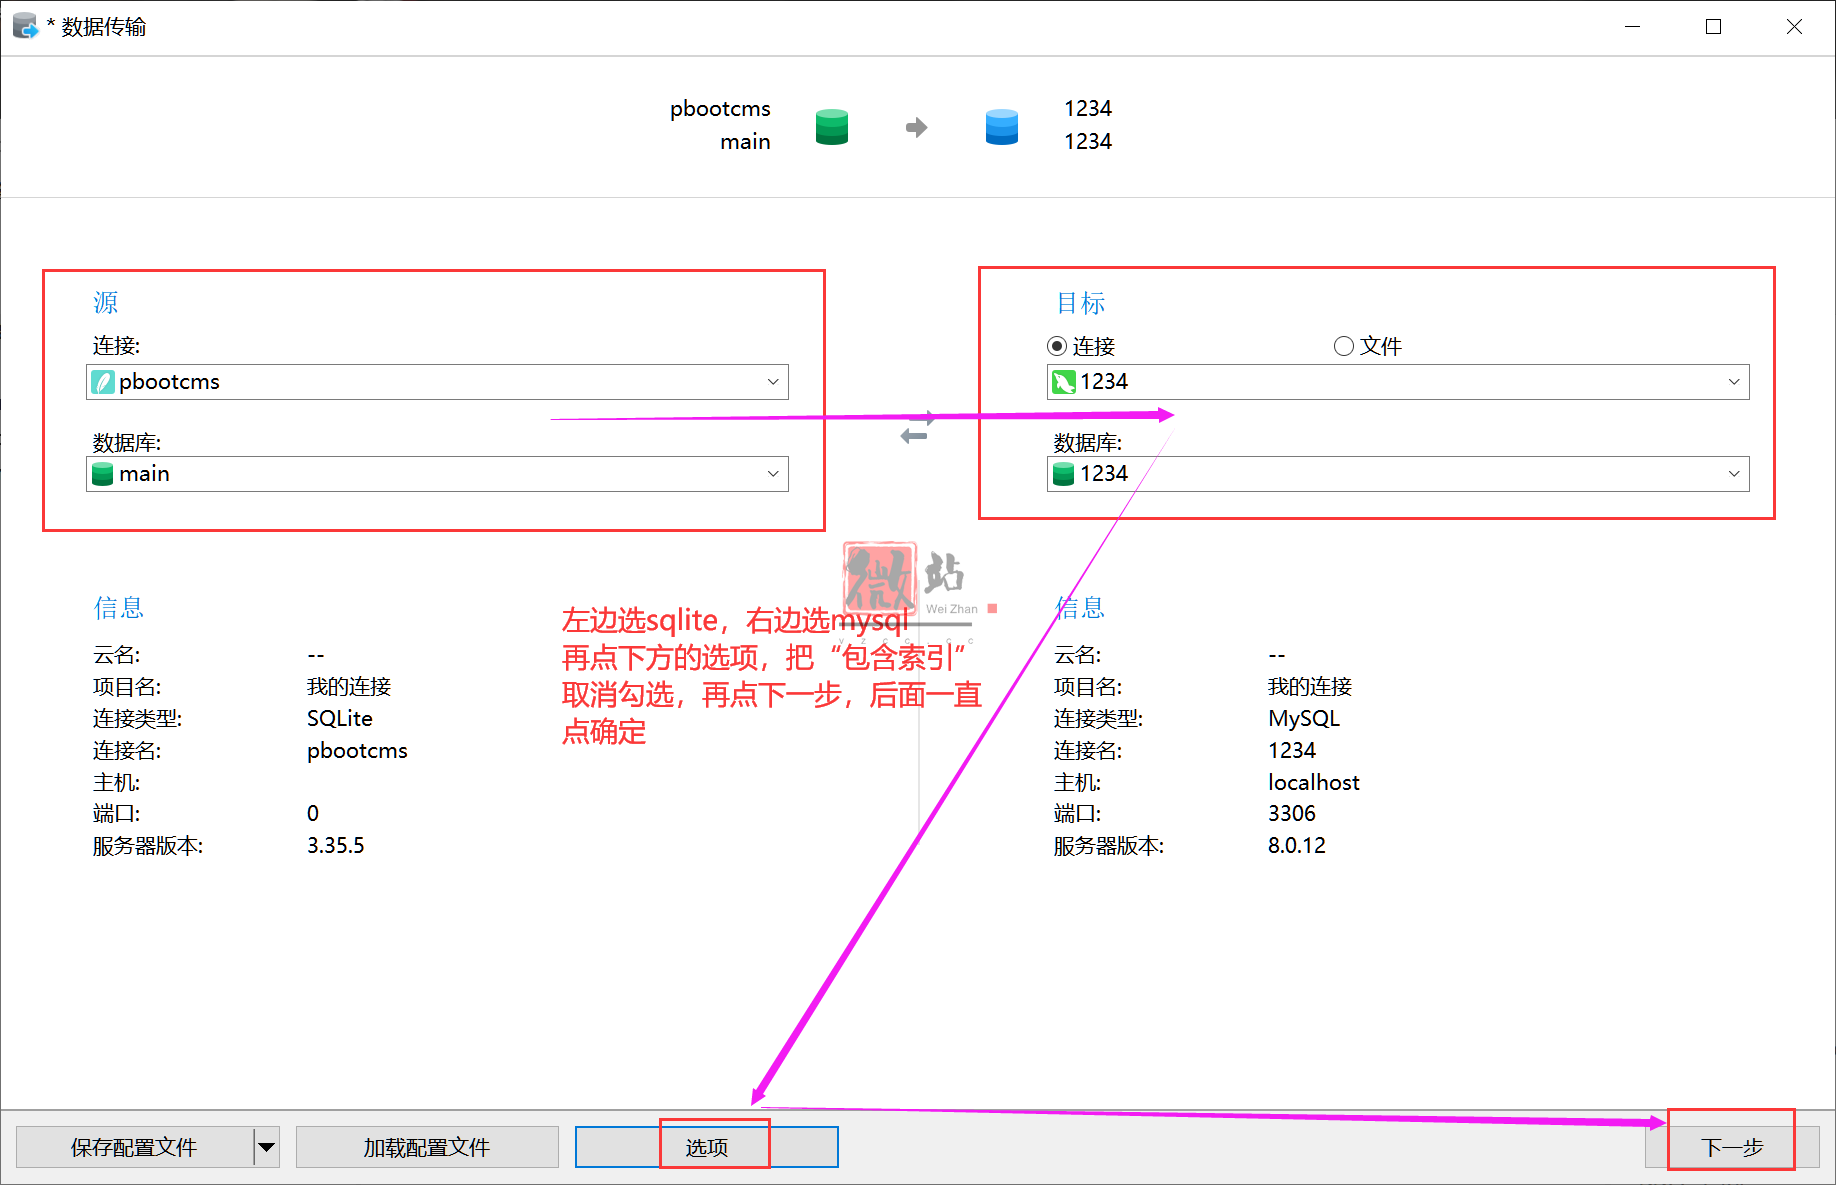Click the 加载配置文件 button
The width and height of the screenshot is (1836, 1185).
(426, 1147)
